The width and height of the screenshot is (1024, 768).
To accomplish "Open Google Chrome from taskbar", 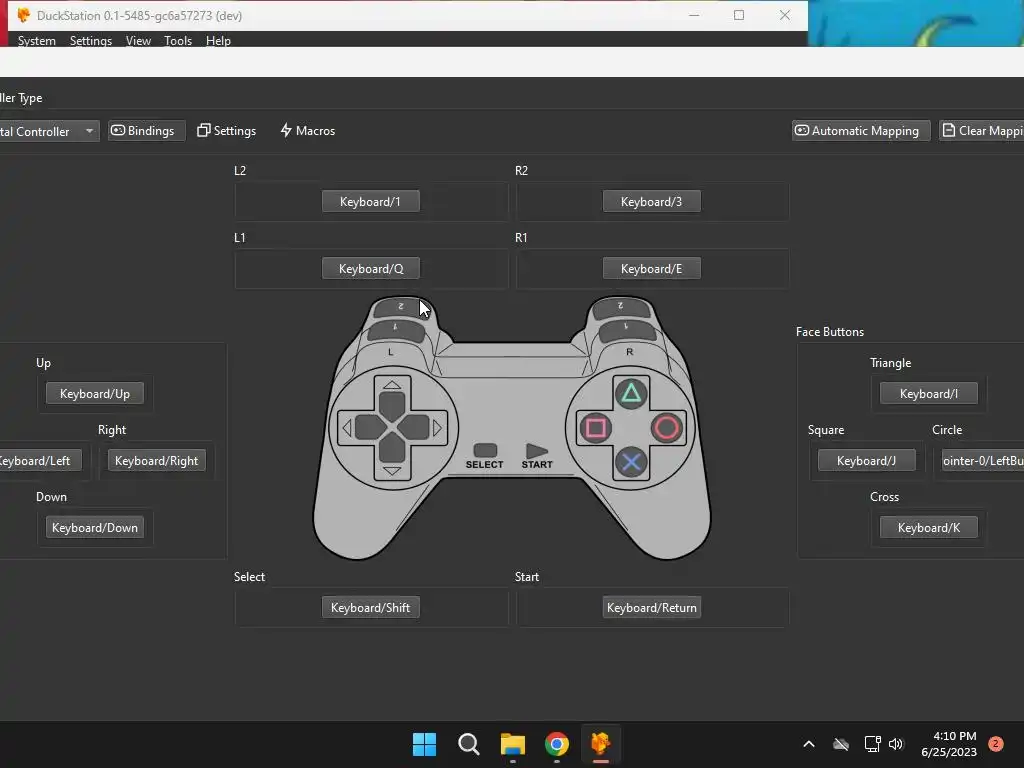I will 557,744.
